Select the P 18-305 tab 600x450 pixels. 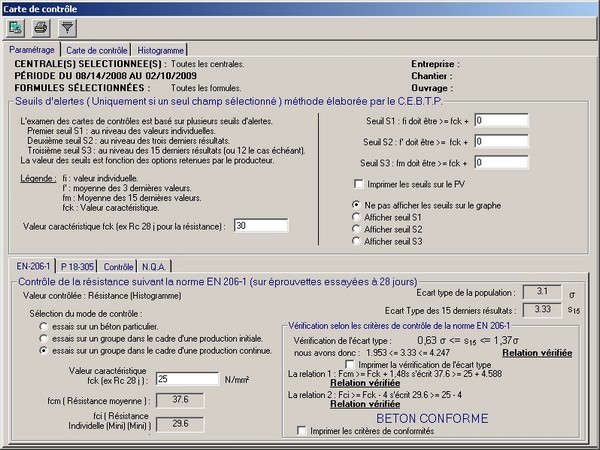[x=77, y=267]
